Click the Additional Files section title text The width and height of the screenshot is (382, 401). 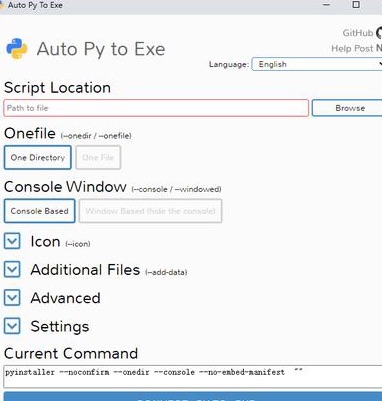click(85, 270)
